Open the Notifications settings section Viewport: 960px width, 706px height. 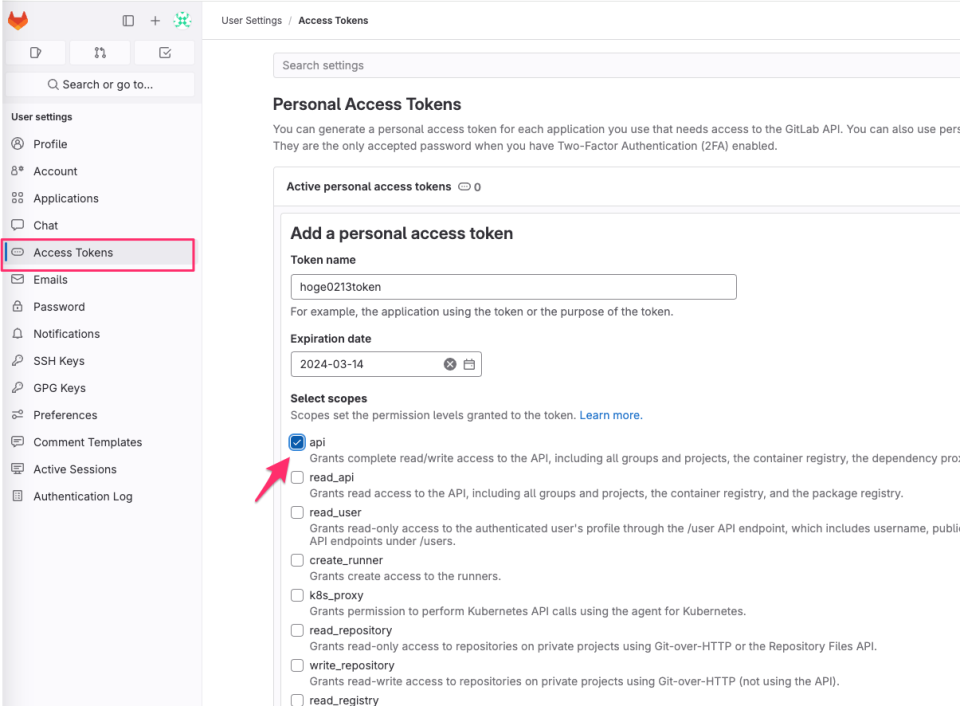click(x=67, y=333)
